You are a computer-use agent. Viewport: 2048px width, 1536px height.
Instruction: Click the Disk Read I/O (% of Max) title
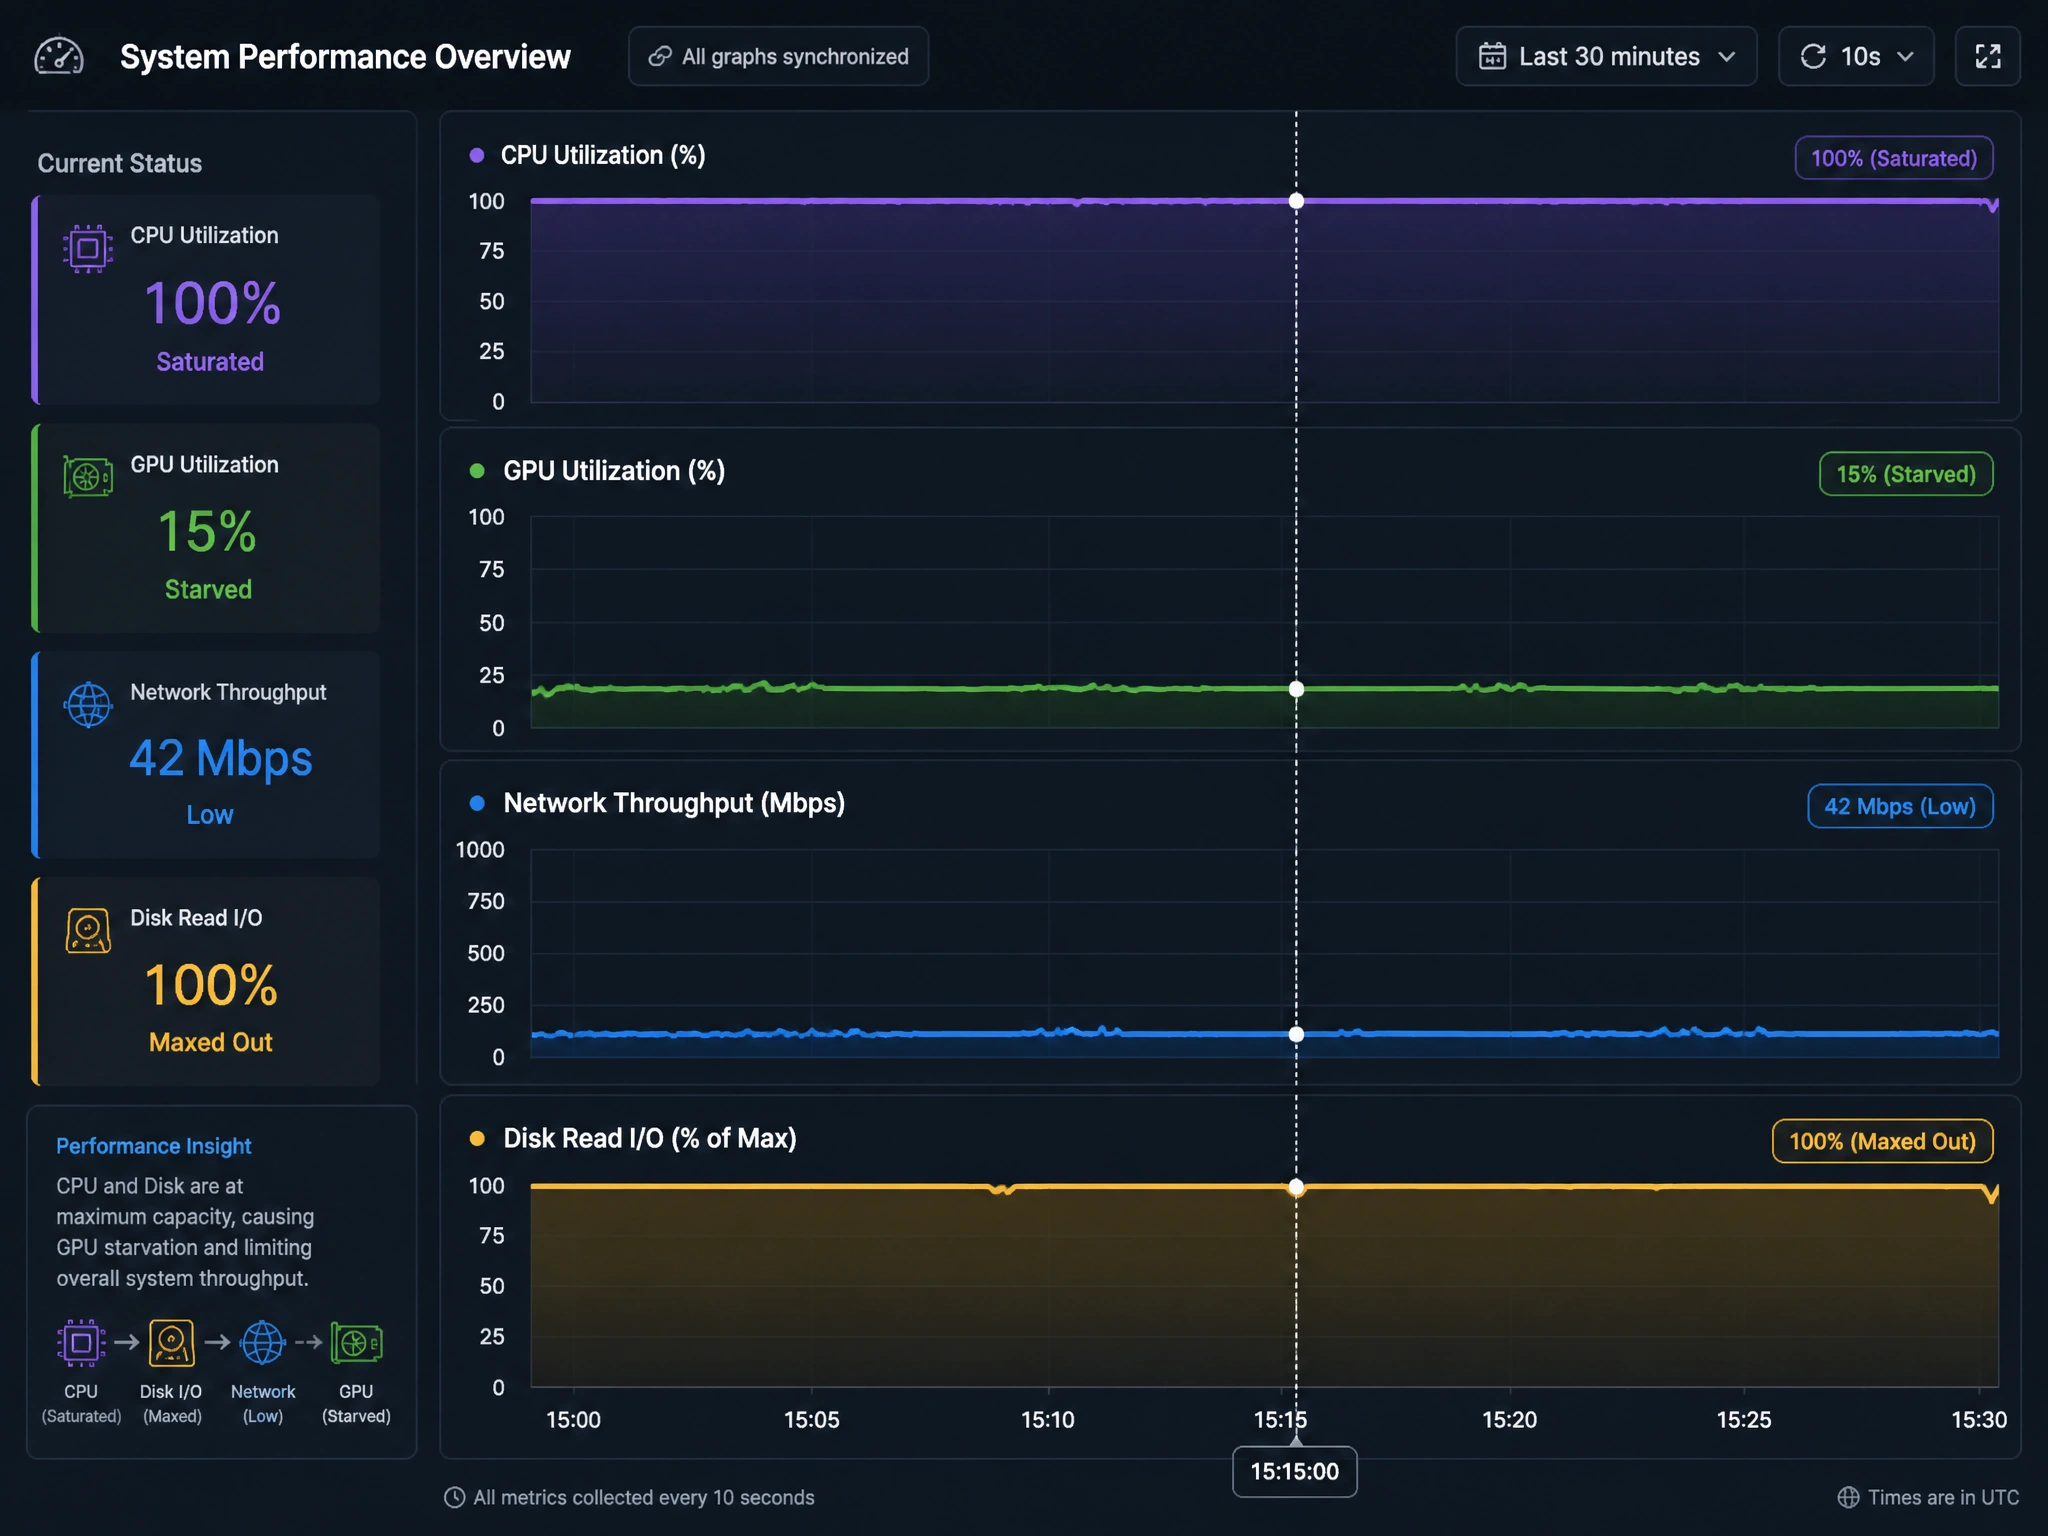point(650,1138)
